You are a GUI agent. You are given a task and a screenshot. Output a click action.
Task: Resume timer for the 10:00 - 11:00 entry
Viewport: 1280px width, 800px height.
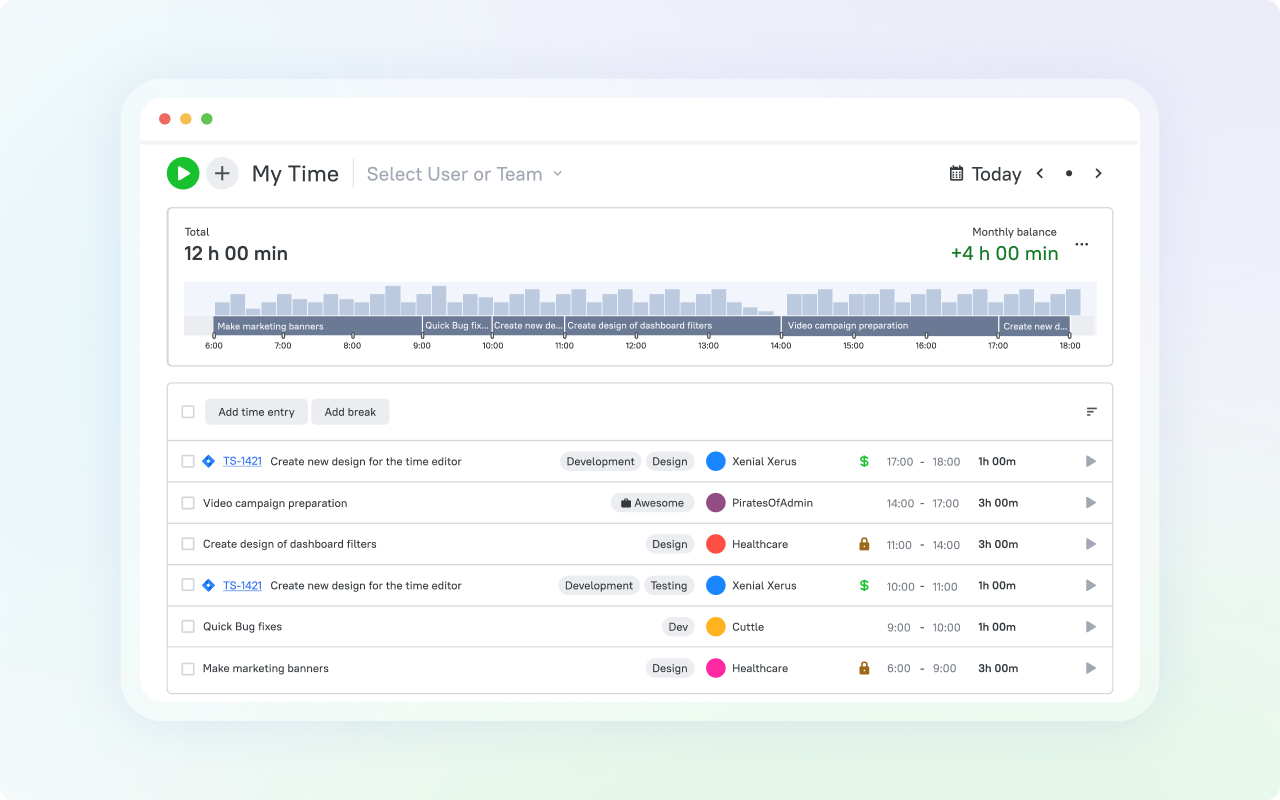click(1091, 585)
